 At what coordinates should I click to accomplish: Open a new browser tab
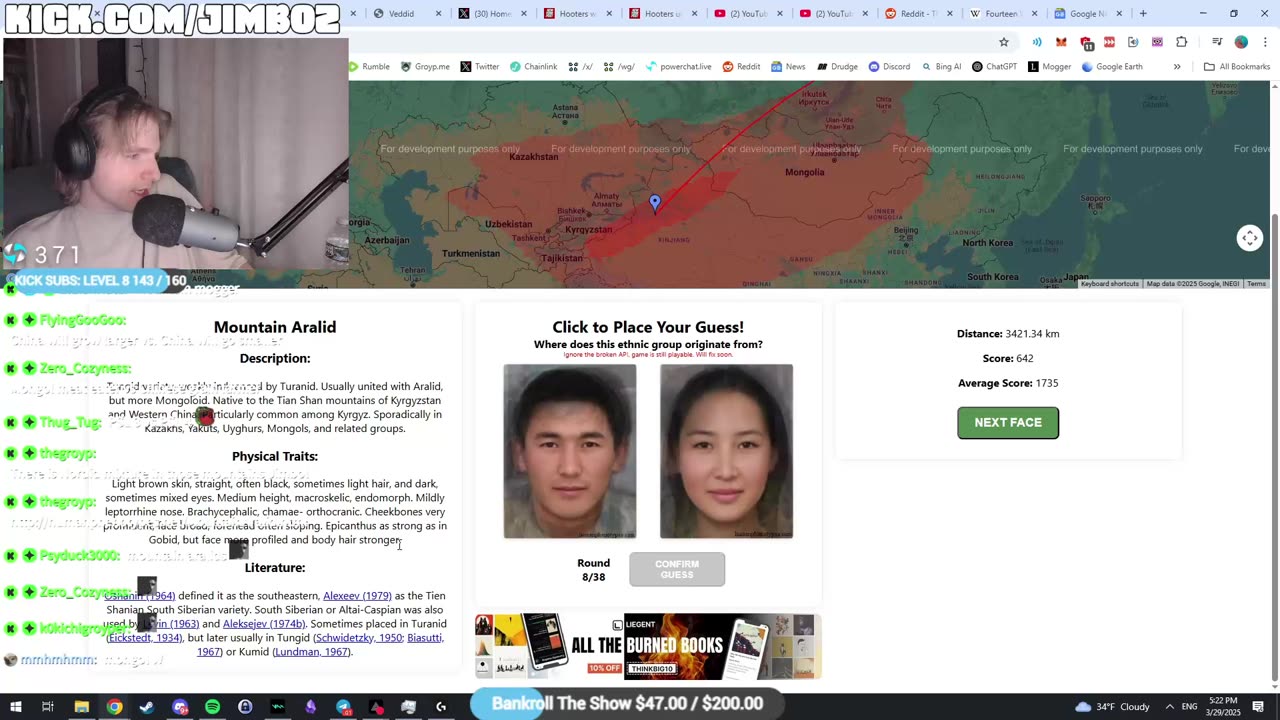(x=1143, y=14)
